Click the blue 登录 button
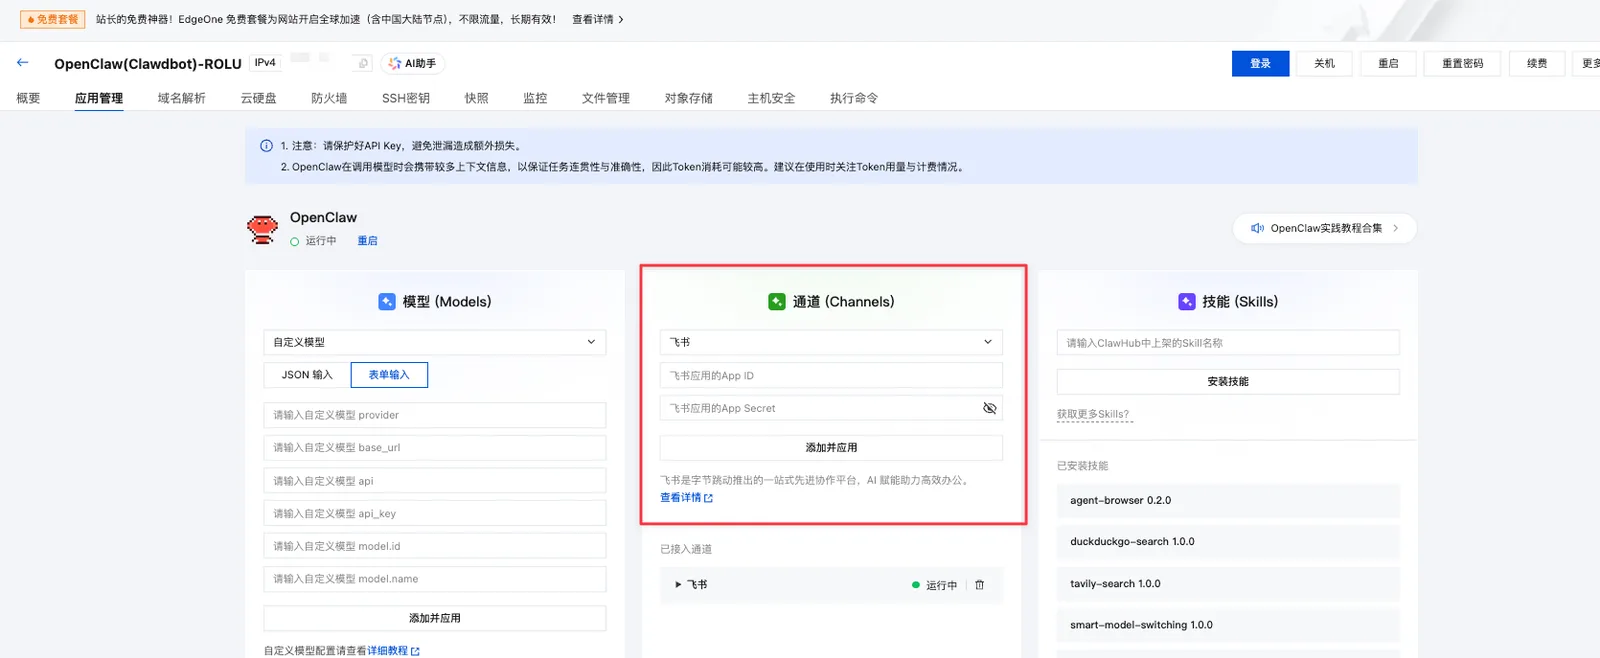Image resolution: width=1600 pixels, height=658 pixels. point(1260,63)
